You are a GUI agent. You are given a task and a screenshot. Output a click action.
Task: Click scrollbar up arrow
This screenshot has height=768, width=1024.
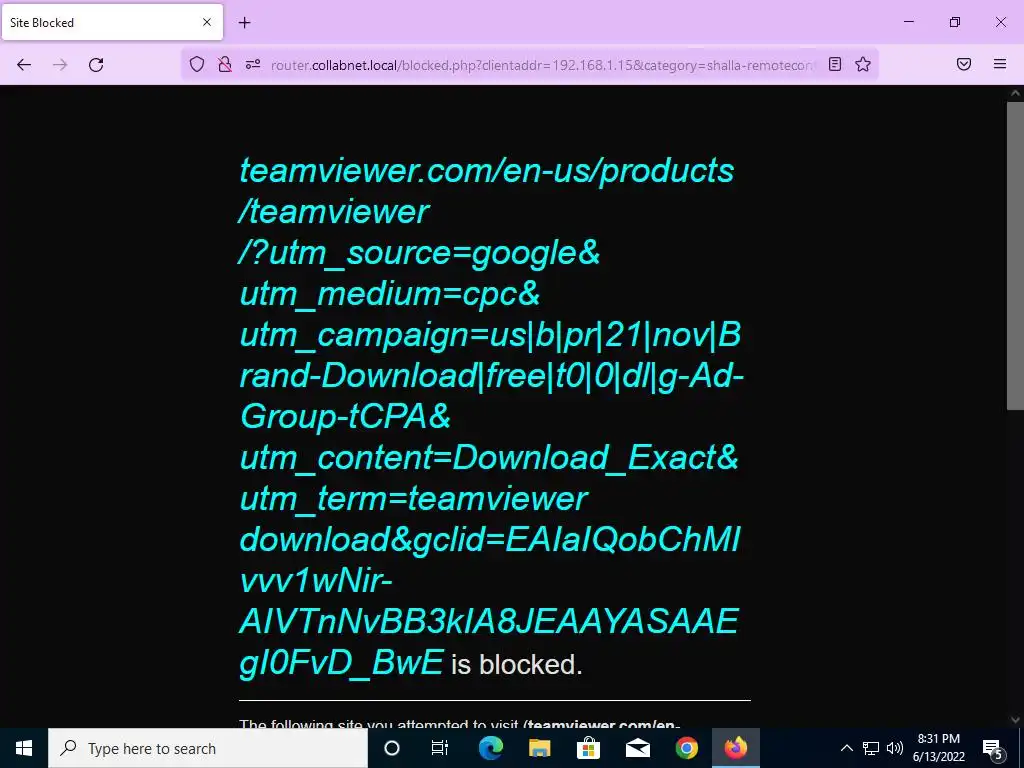[1015, 93]
